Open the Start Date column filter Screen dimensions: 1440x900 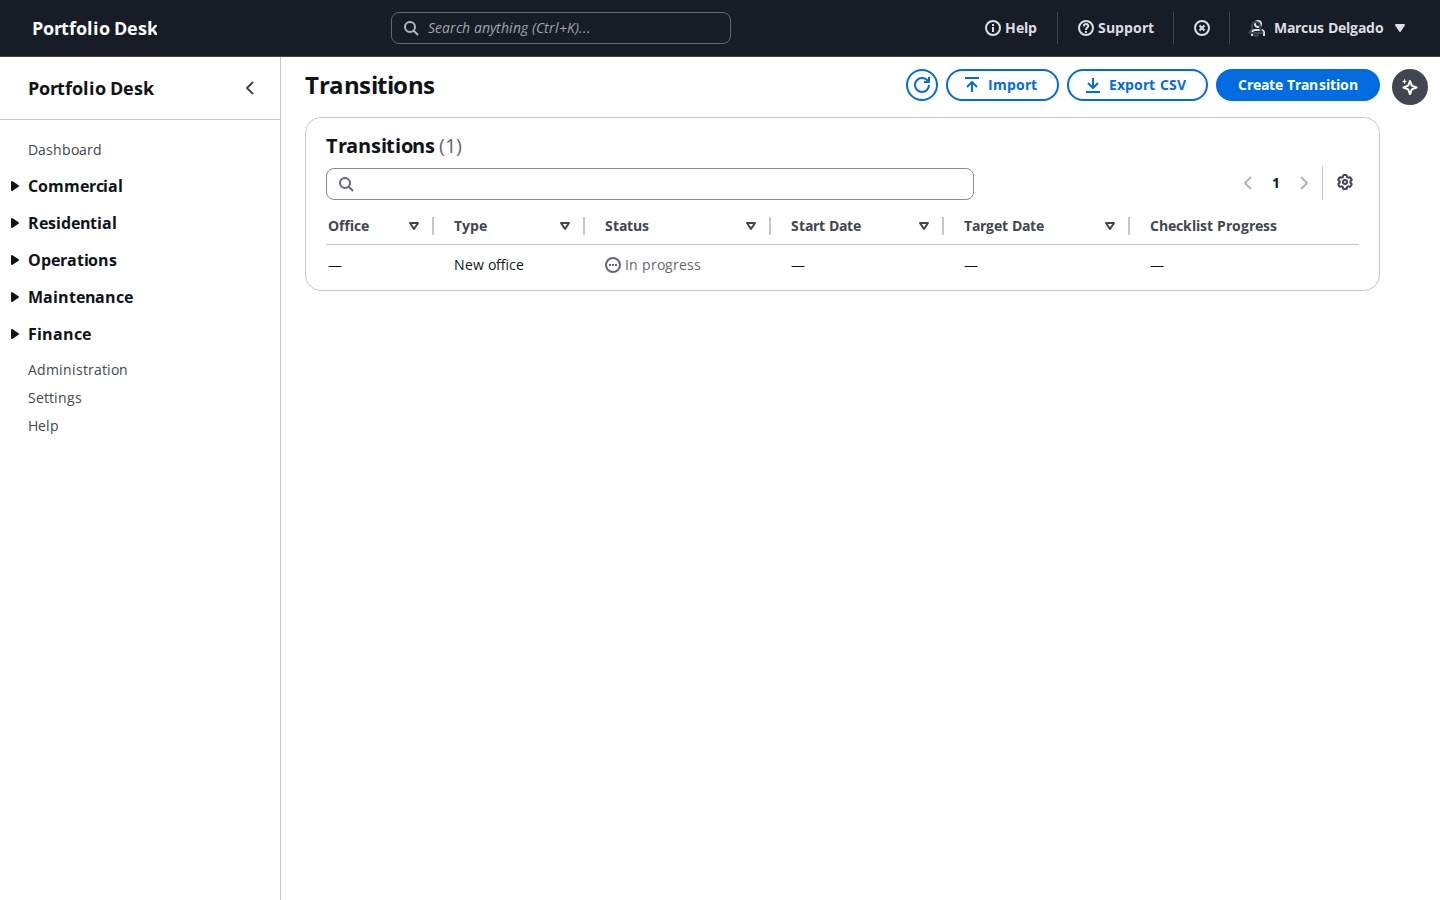click(x=924, y=226)
